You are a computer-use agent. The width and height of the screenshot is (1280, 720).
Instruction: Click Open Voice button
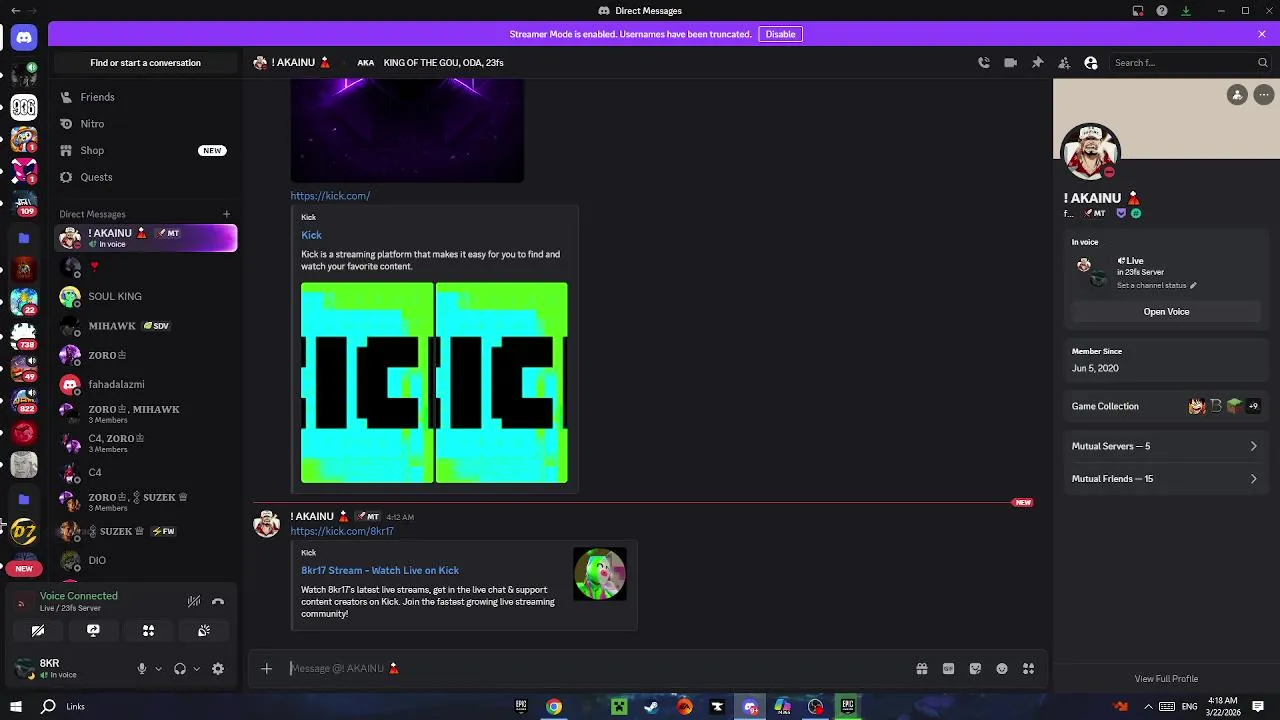[1166, 312]
